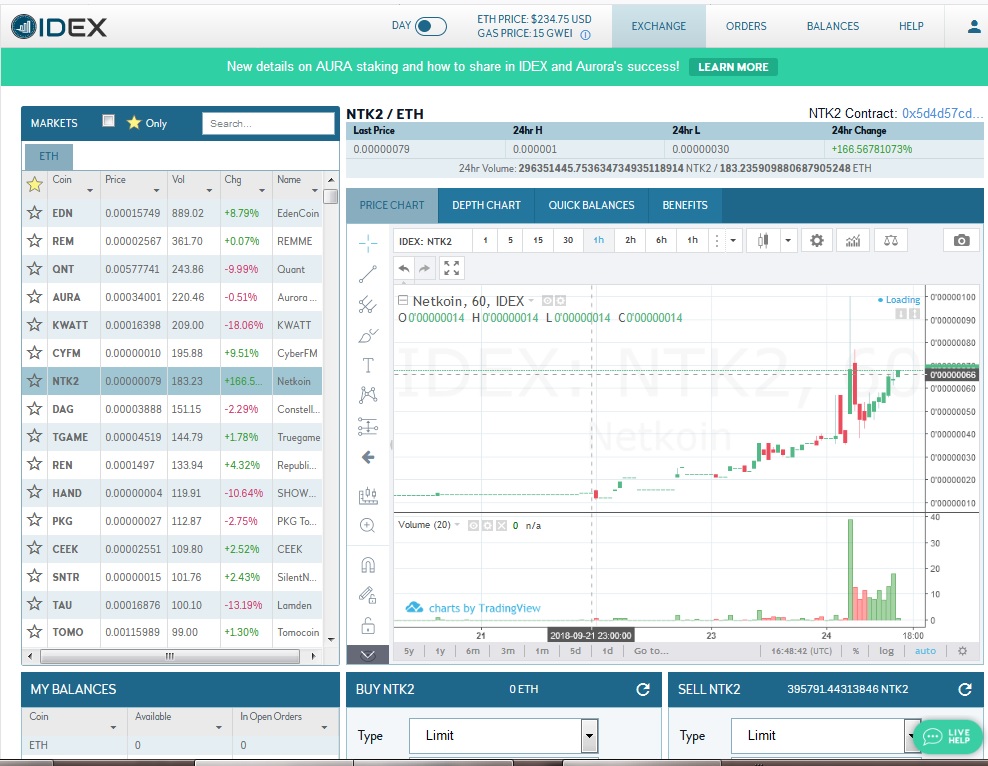Open the Buy order Type dropdown
The height and width of the screenshot is (766, 988).
coord(589,736)
